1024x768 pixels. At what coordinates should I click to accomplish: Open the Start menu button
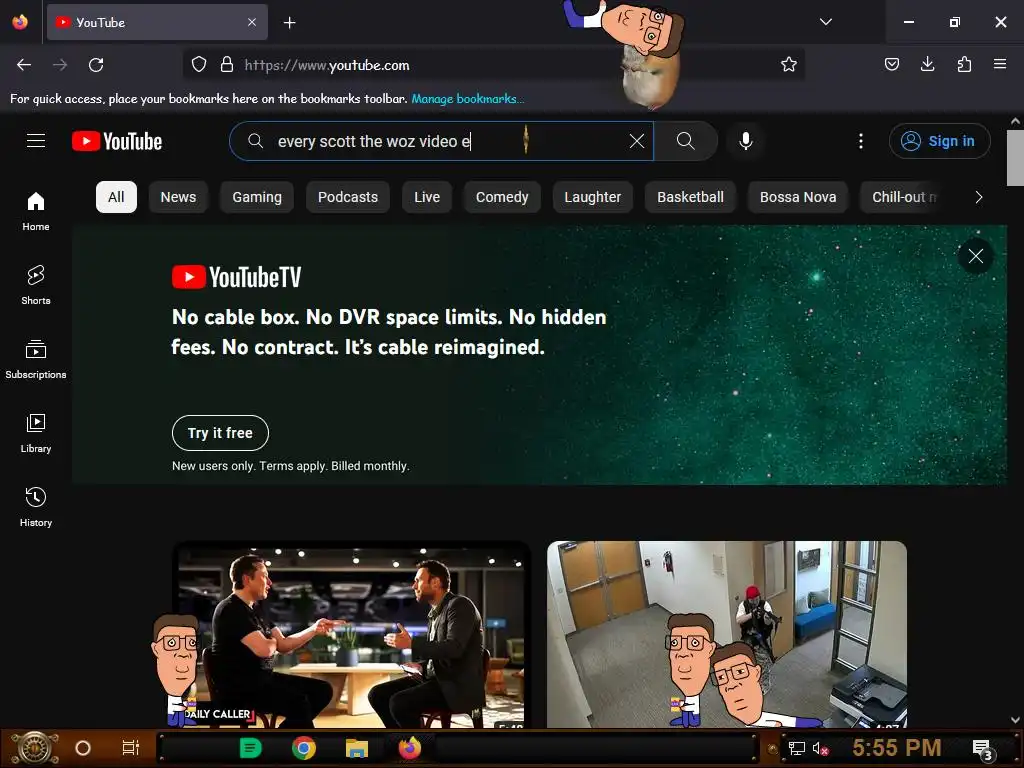point(34,748)
